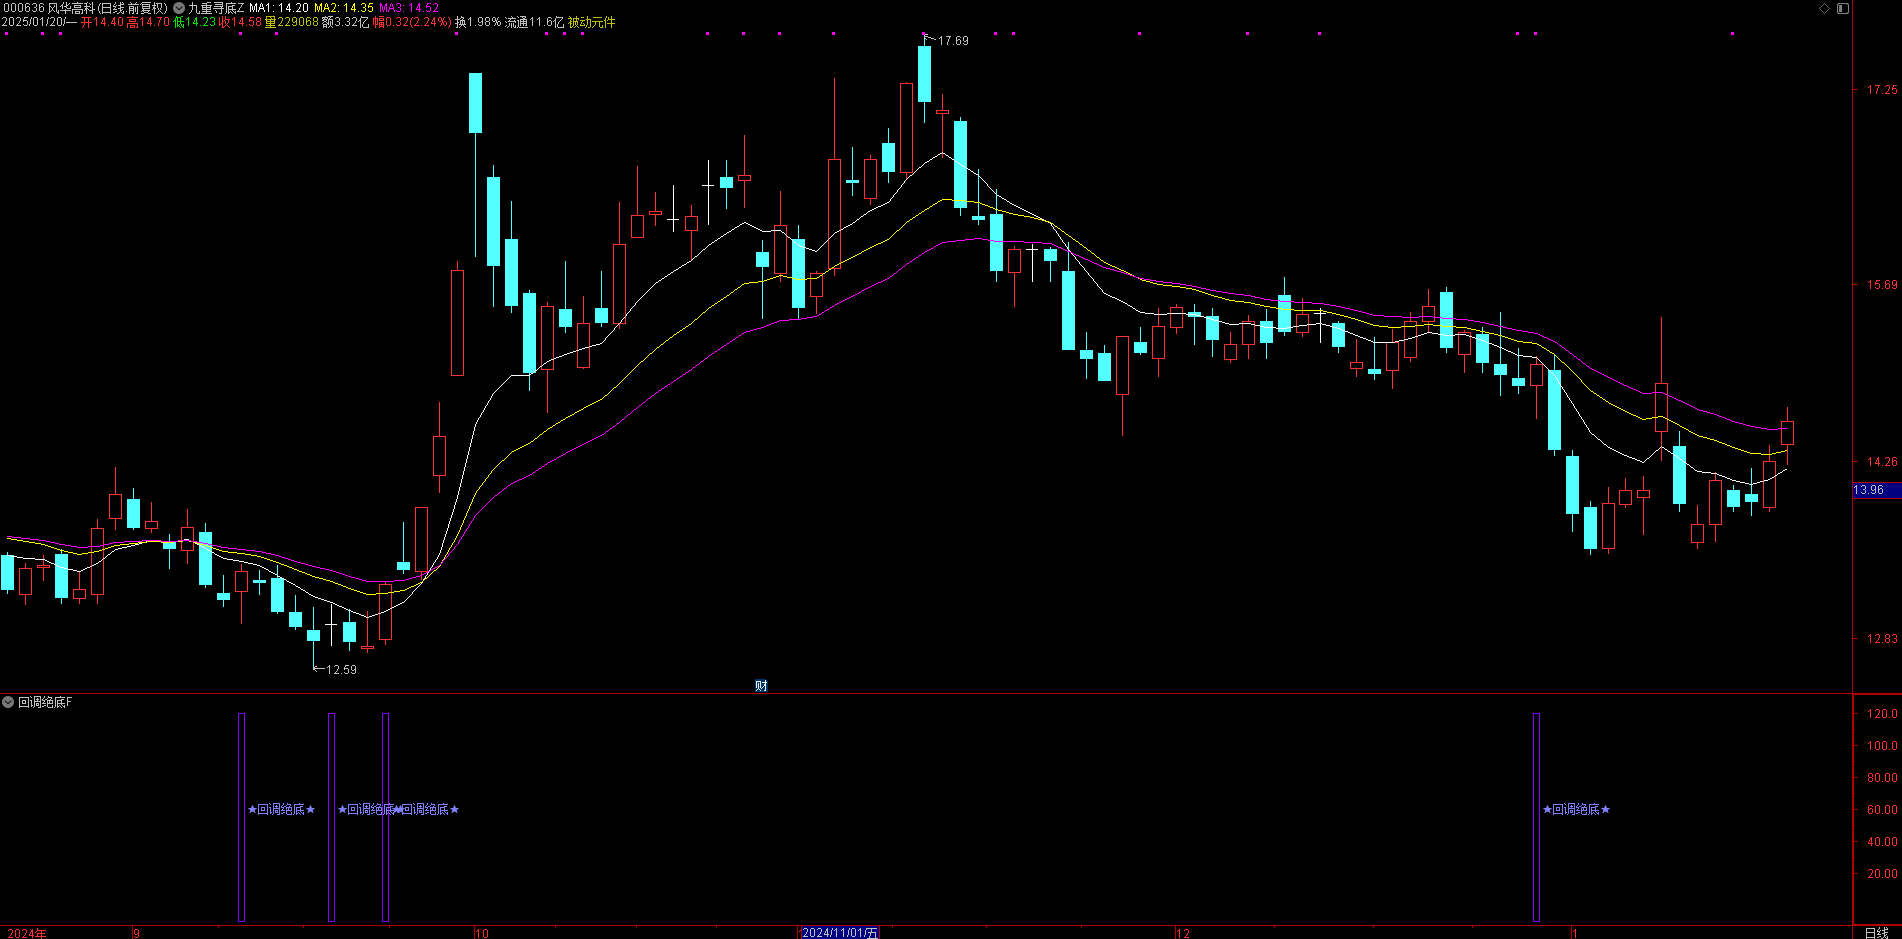Click the third purple 回调绝底 signal bar

point(386,817)
